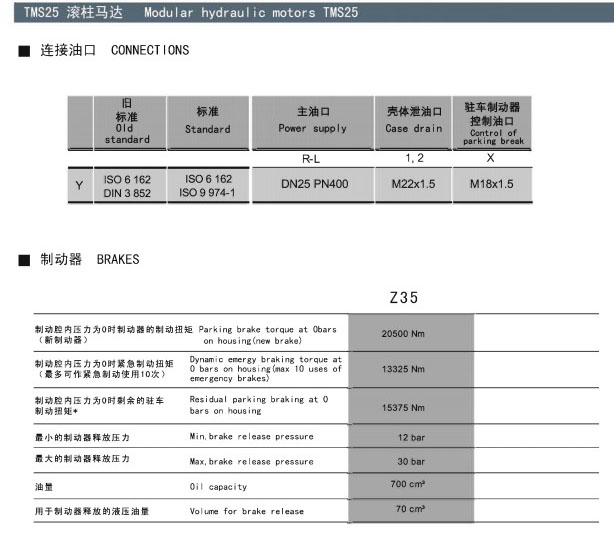Viewport: 614px width, 541px height.
Task: Select the ISO 6 162 DIN 3 852 cell
Action: (x=127, y=185)
